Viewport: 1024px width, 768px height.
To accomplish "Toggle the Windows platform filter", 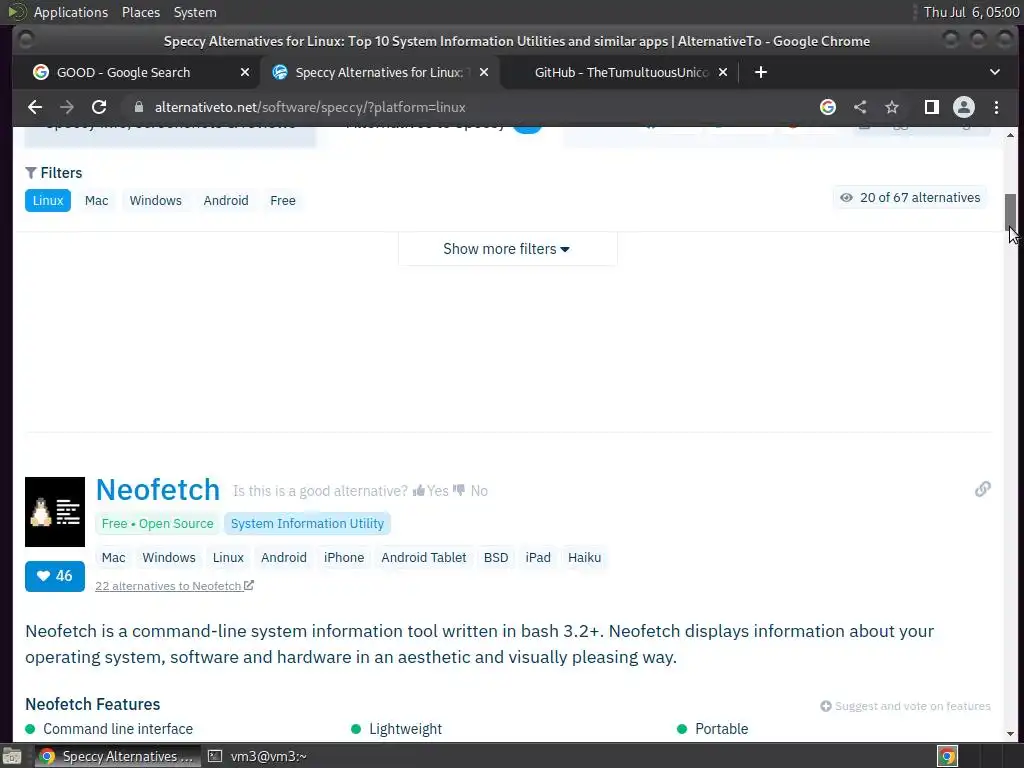I will click(x=155, y=200).
